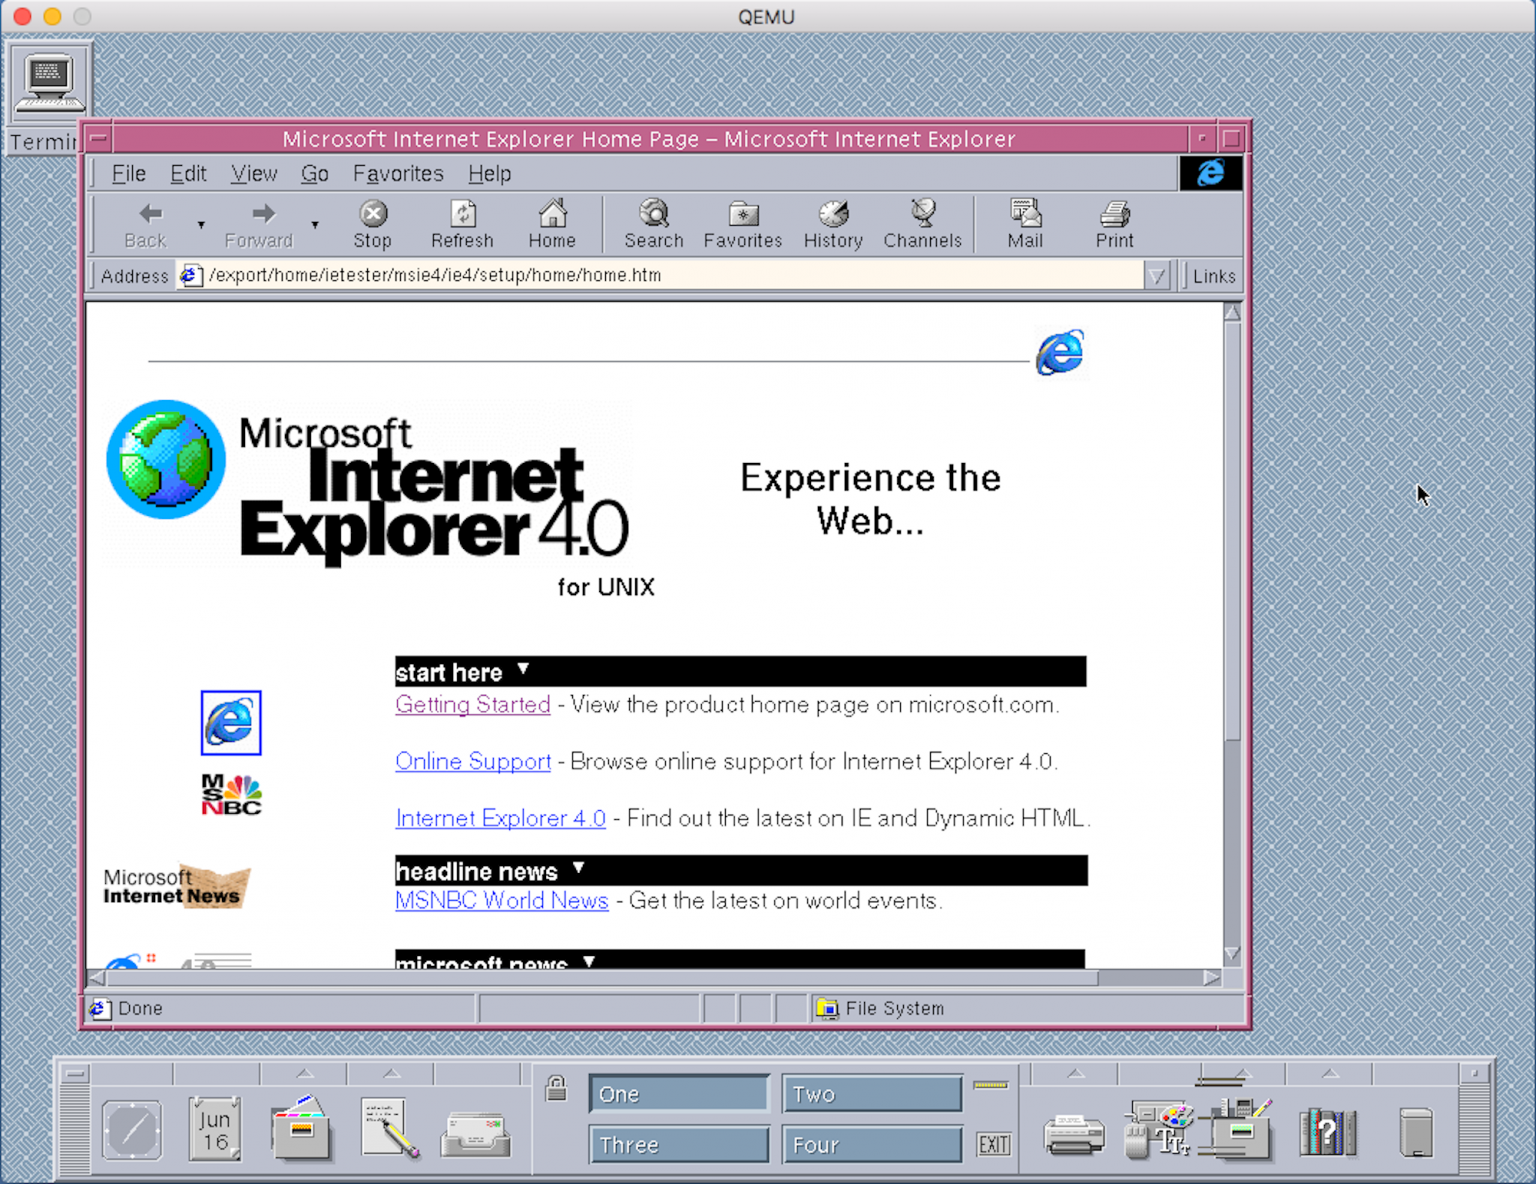Switch to workspace Four

872,1144
